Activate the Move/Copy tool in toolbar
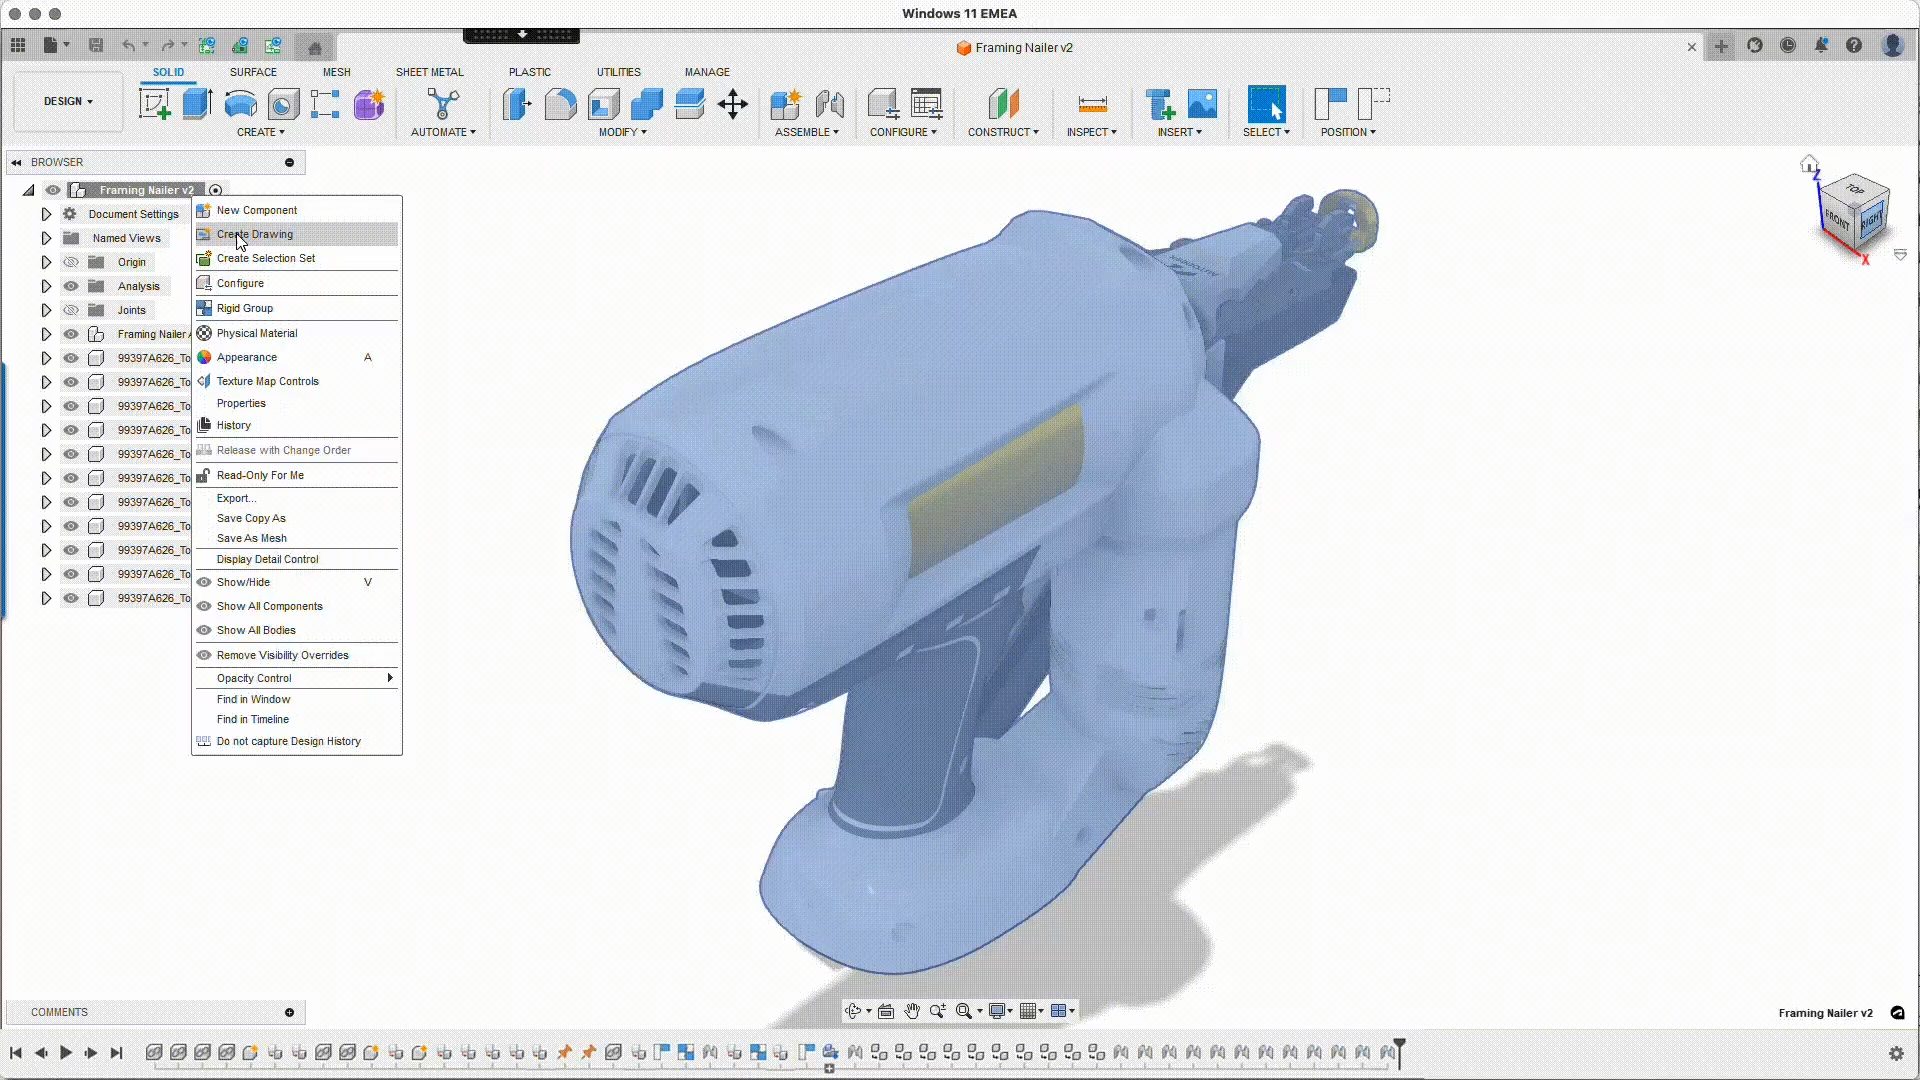This screenshot has height=1080, width=1920. (x=733, y=104)
